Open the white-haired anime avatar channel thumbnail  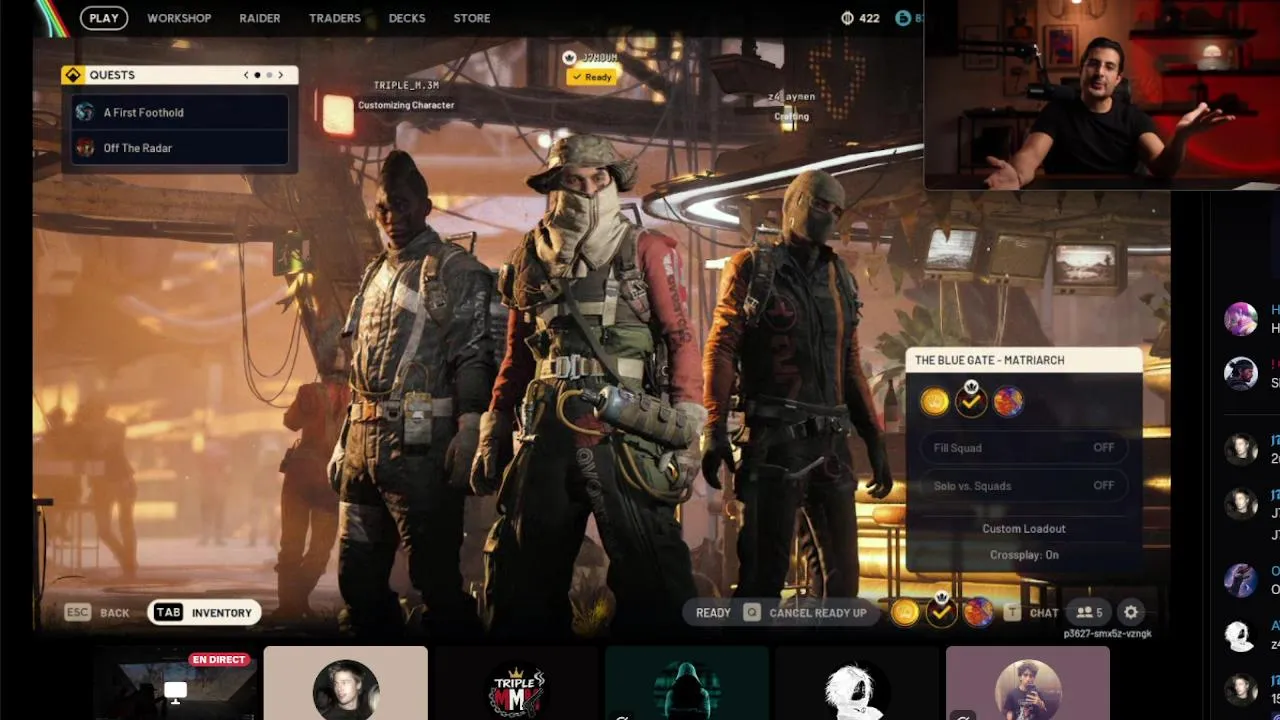pyautogui.click(x=857, y=683)
